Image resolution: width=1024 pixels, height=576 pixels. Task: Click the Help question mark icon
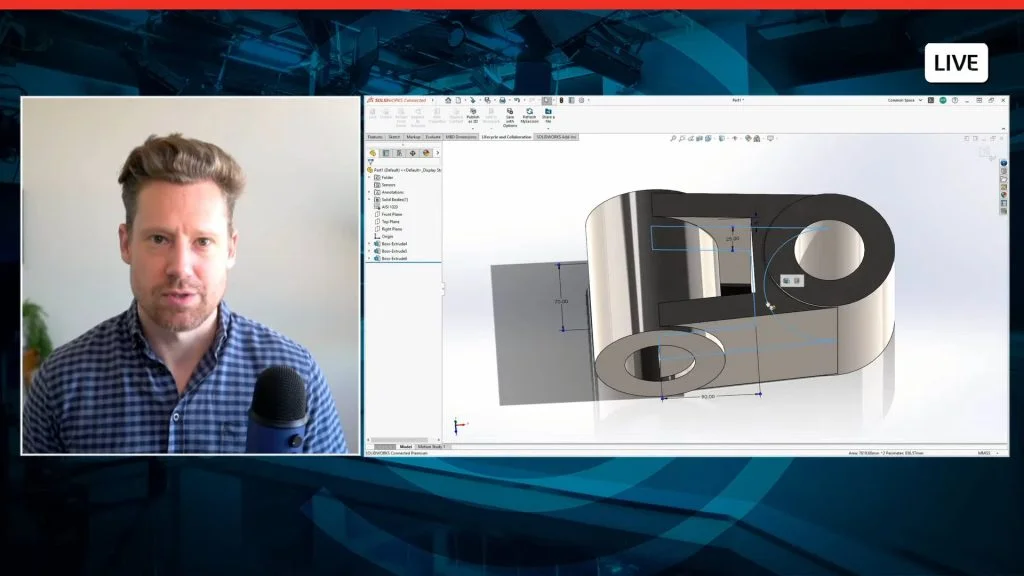pyautogui.click(x=954, y=100)
